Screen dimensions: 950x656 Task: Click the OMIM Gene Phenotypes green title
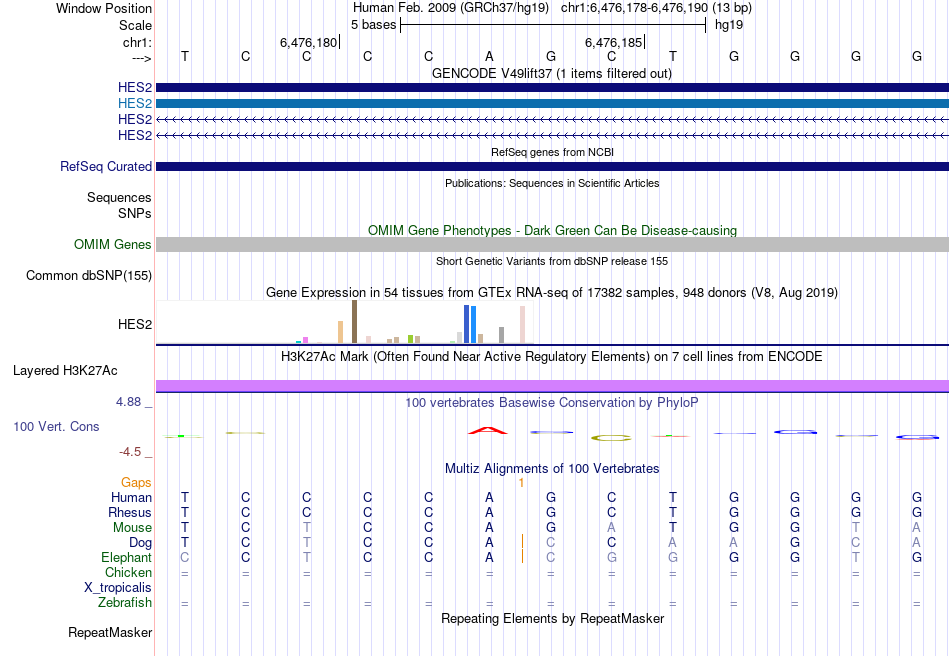coord(552,230)
